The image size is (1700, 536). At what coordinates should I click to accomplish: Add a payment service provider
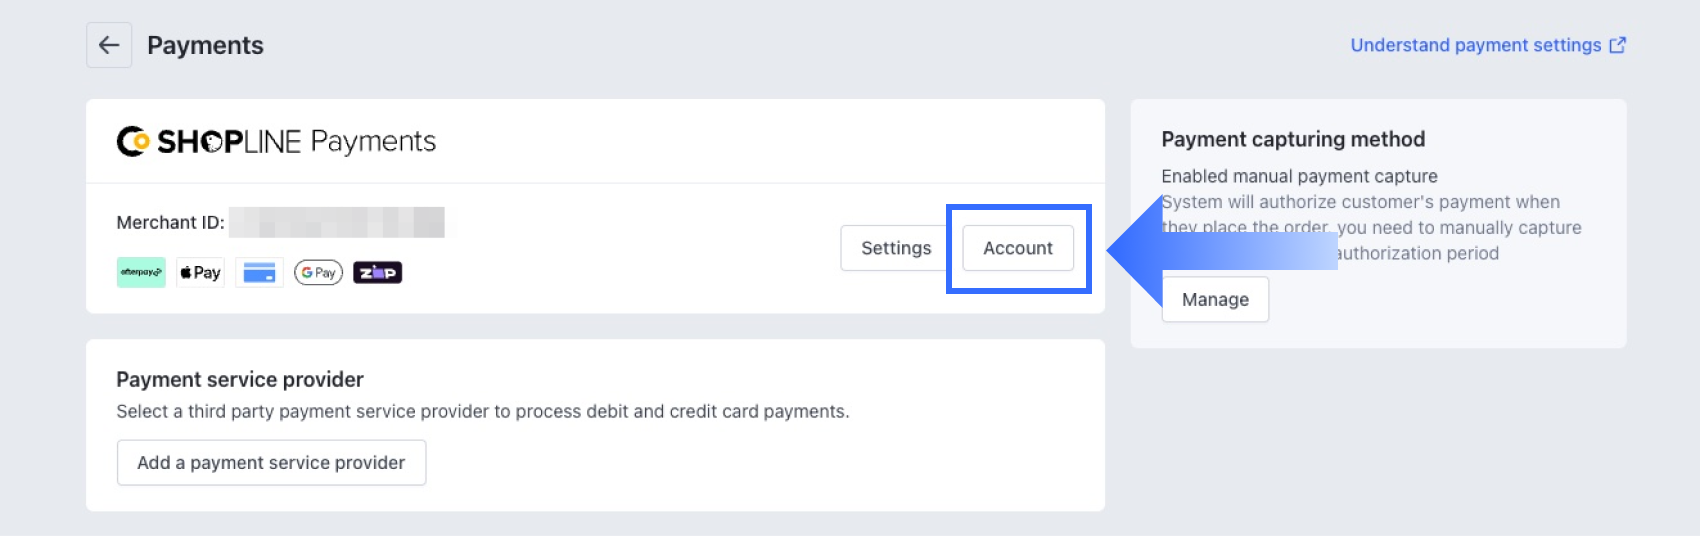tap(271, 463)
